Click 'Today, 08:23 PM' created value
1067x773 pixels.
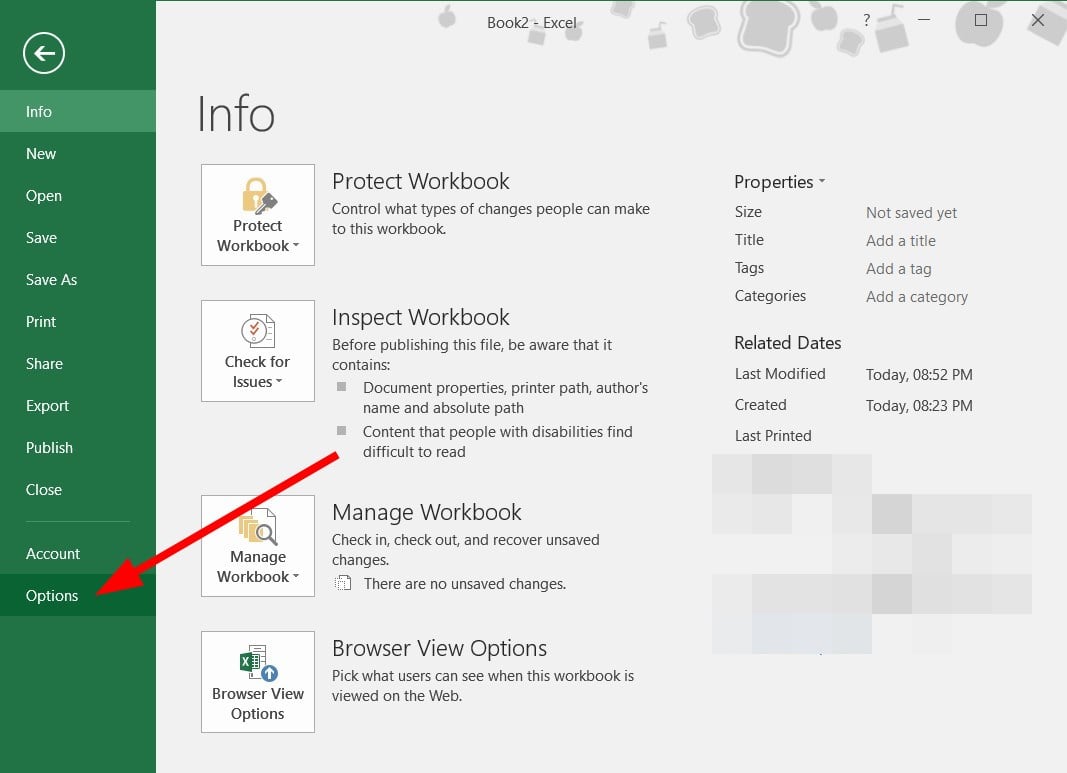[x=919, y=406]
